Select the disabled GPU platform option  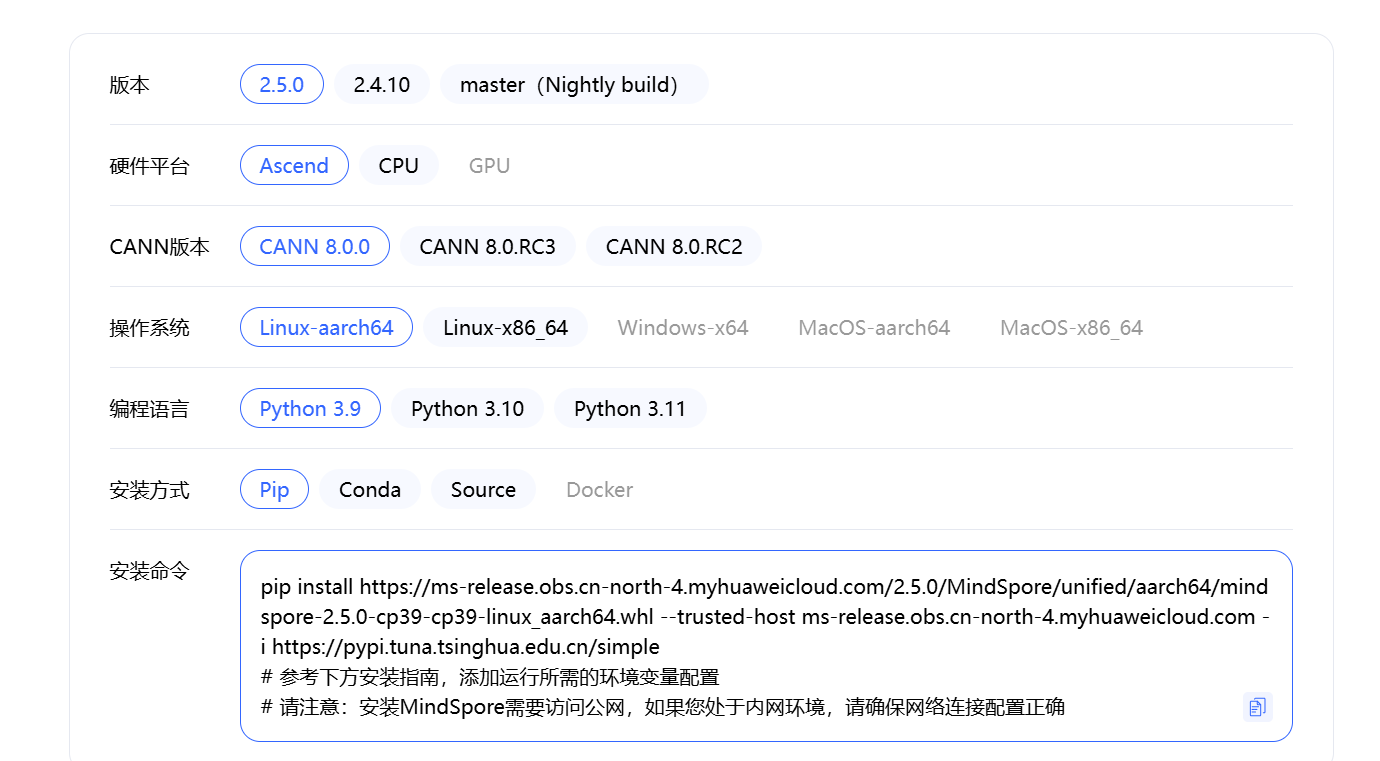[490, 166]
